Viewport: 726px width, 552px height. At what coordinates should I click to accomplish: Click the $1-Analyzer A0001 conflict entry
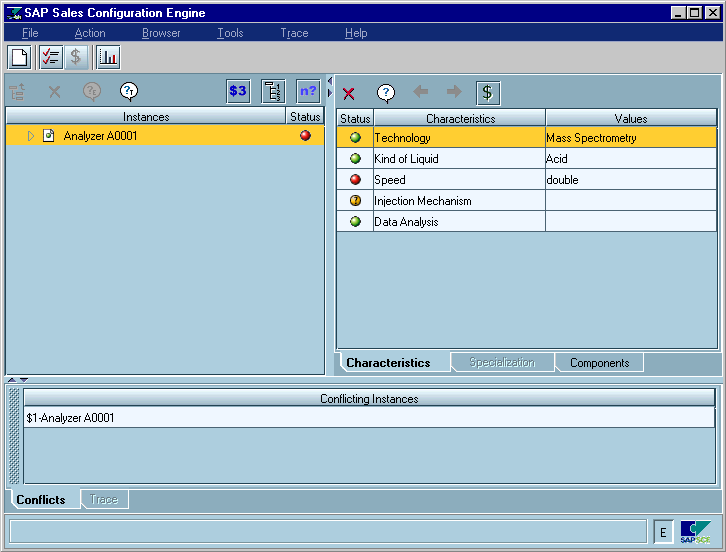[369, 418]
